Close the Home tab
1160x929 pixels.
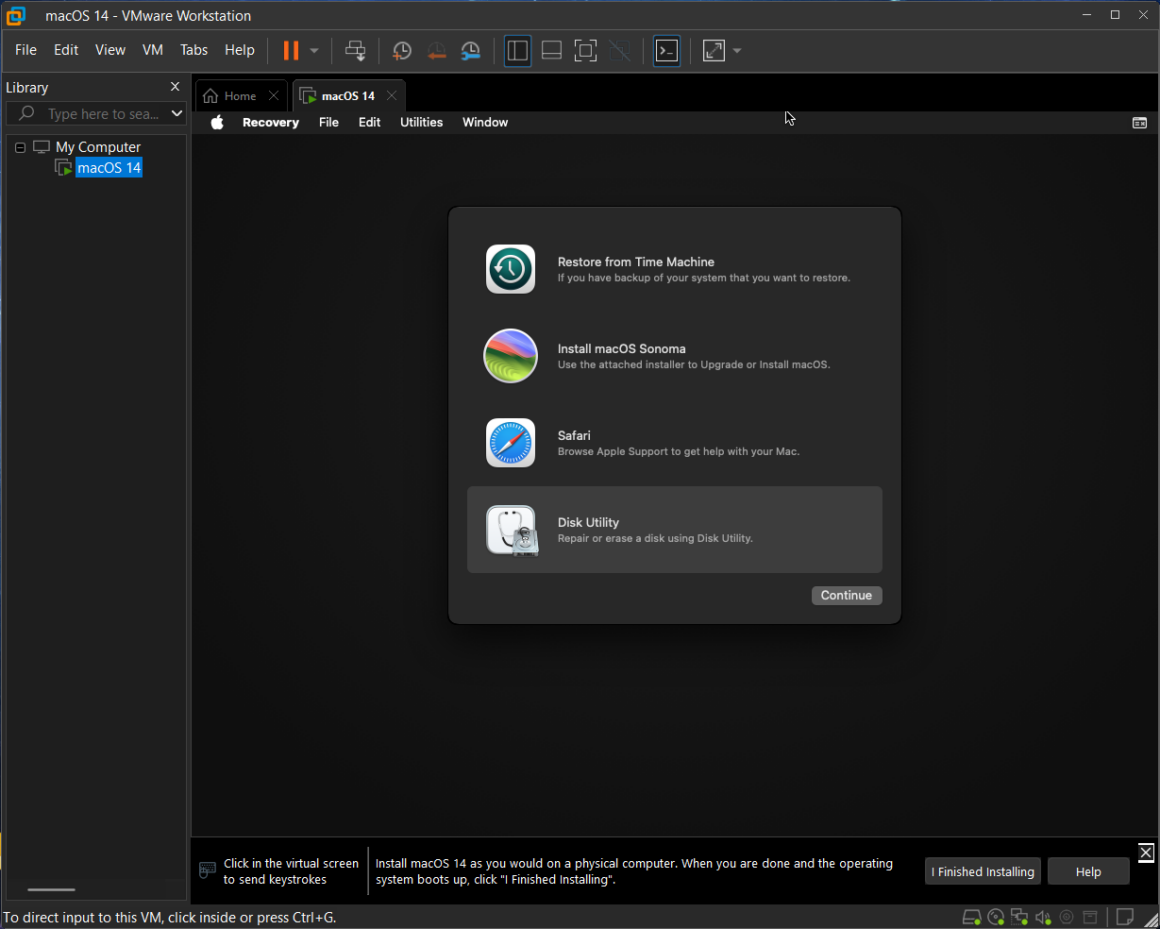click(274, 96)
